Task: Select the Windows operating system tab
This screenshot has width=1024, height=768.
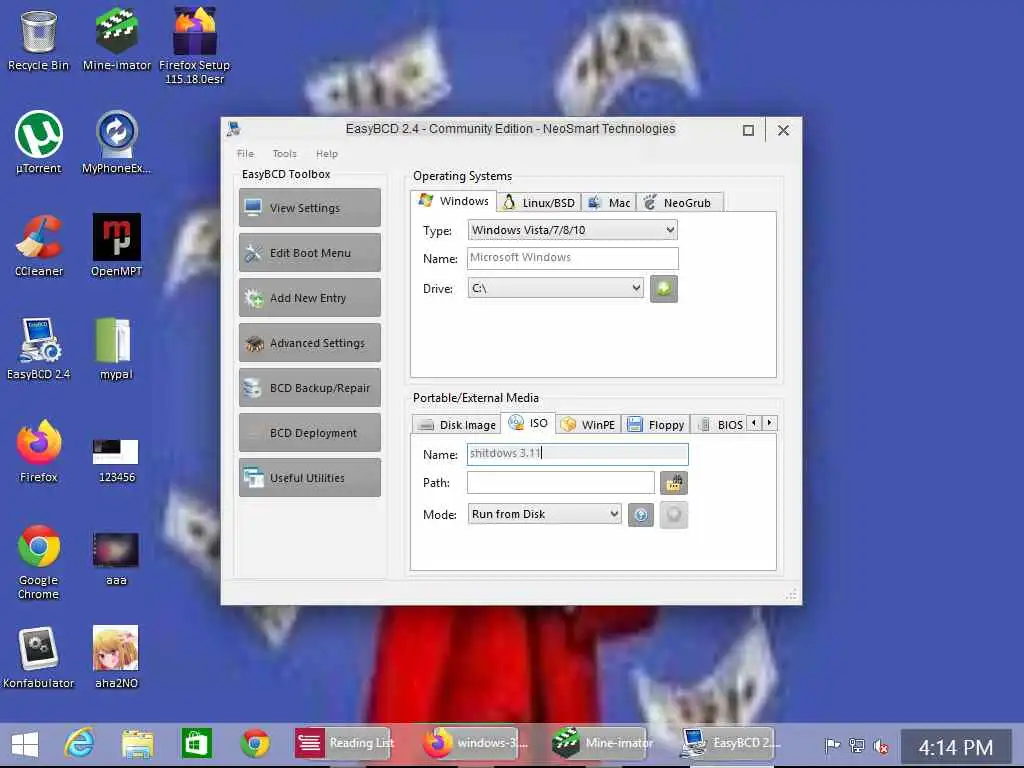Action: (x=454, y=200)
